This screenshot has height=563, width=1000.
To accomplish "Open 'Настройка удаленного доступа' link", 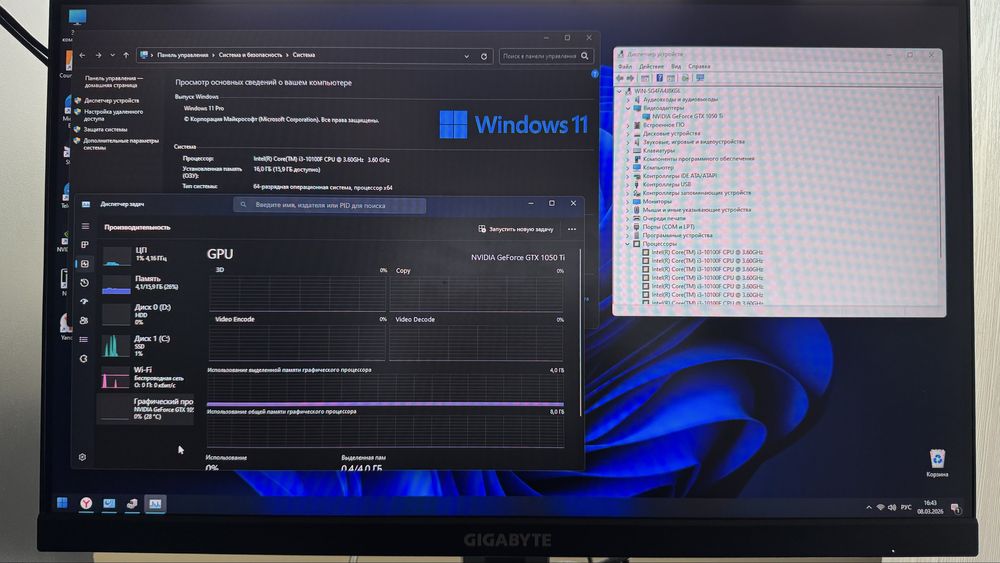I will 114,115.
